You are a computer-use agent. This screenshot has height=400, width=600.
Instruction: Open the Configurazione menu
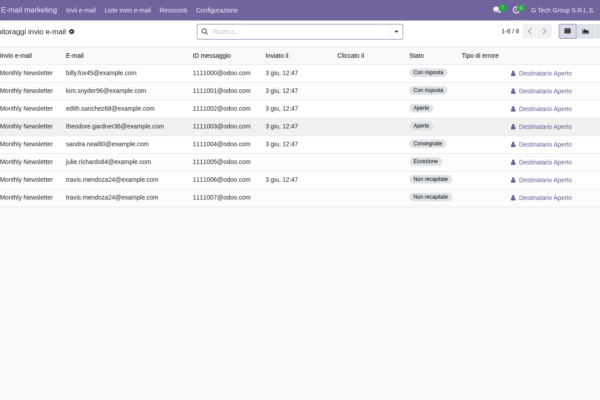click(x=217, y=10)
